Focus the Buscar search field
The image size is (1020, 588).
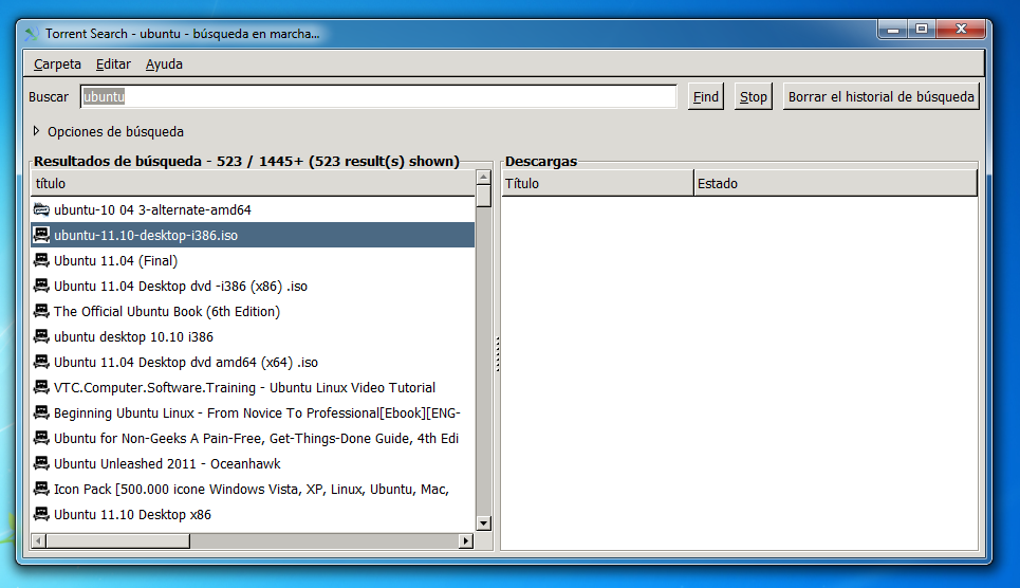point(379,97)
